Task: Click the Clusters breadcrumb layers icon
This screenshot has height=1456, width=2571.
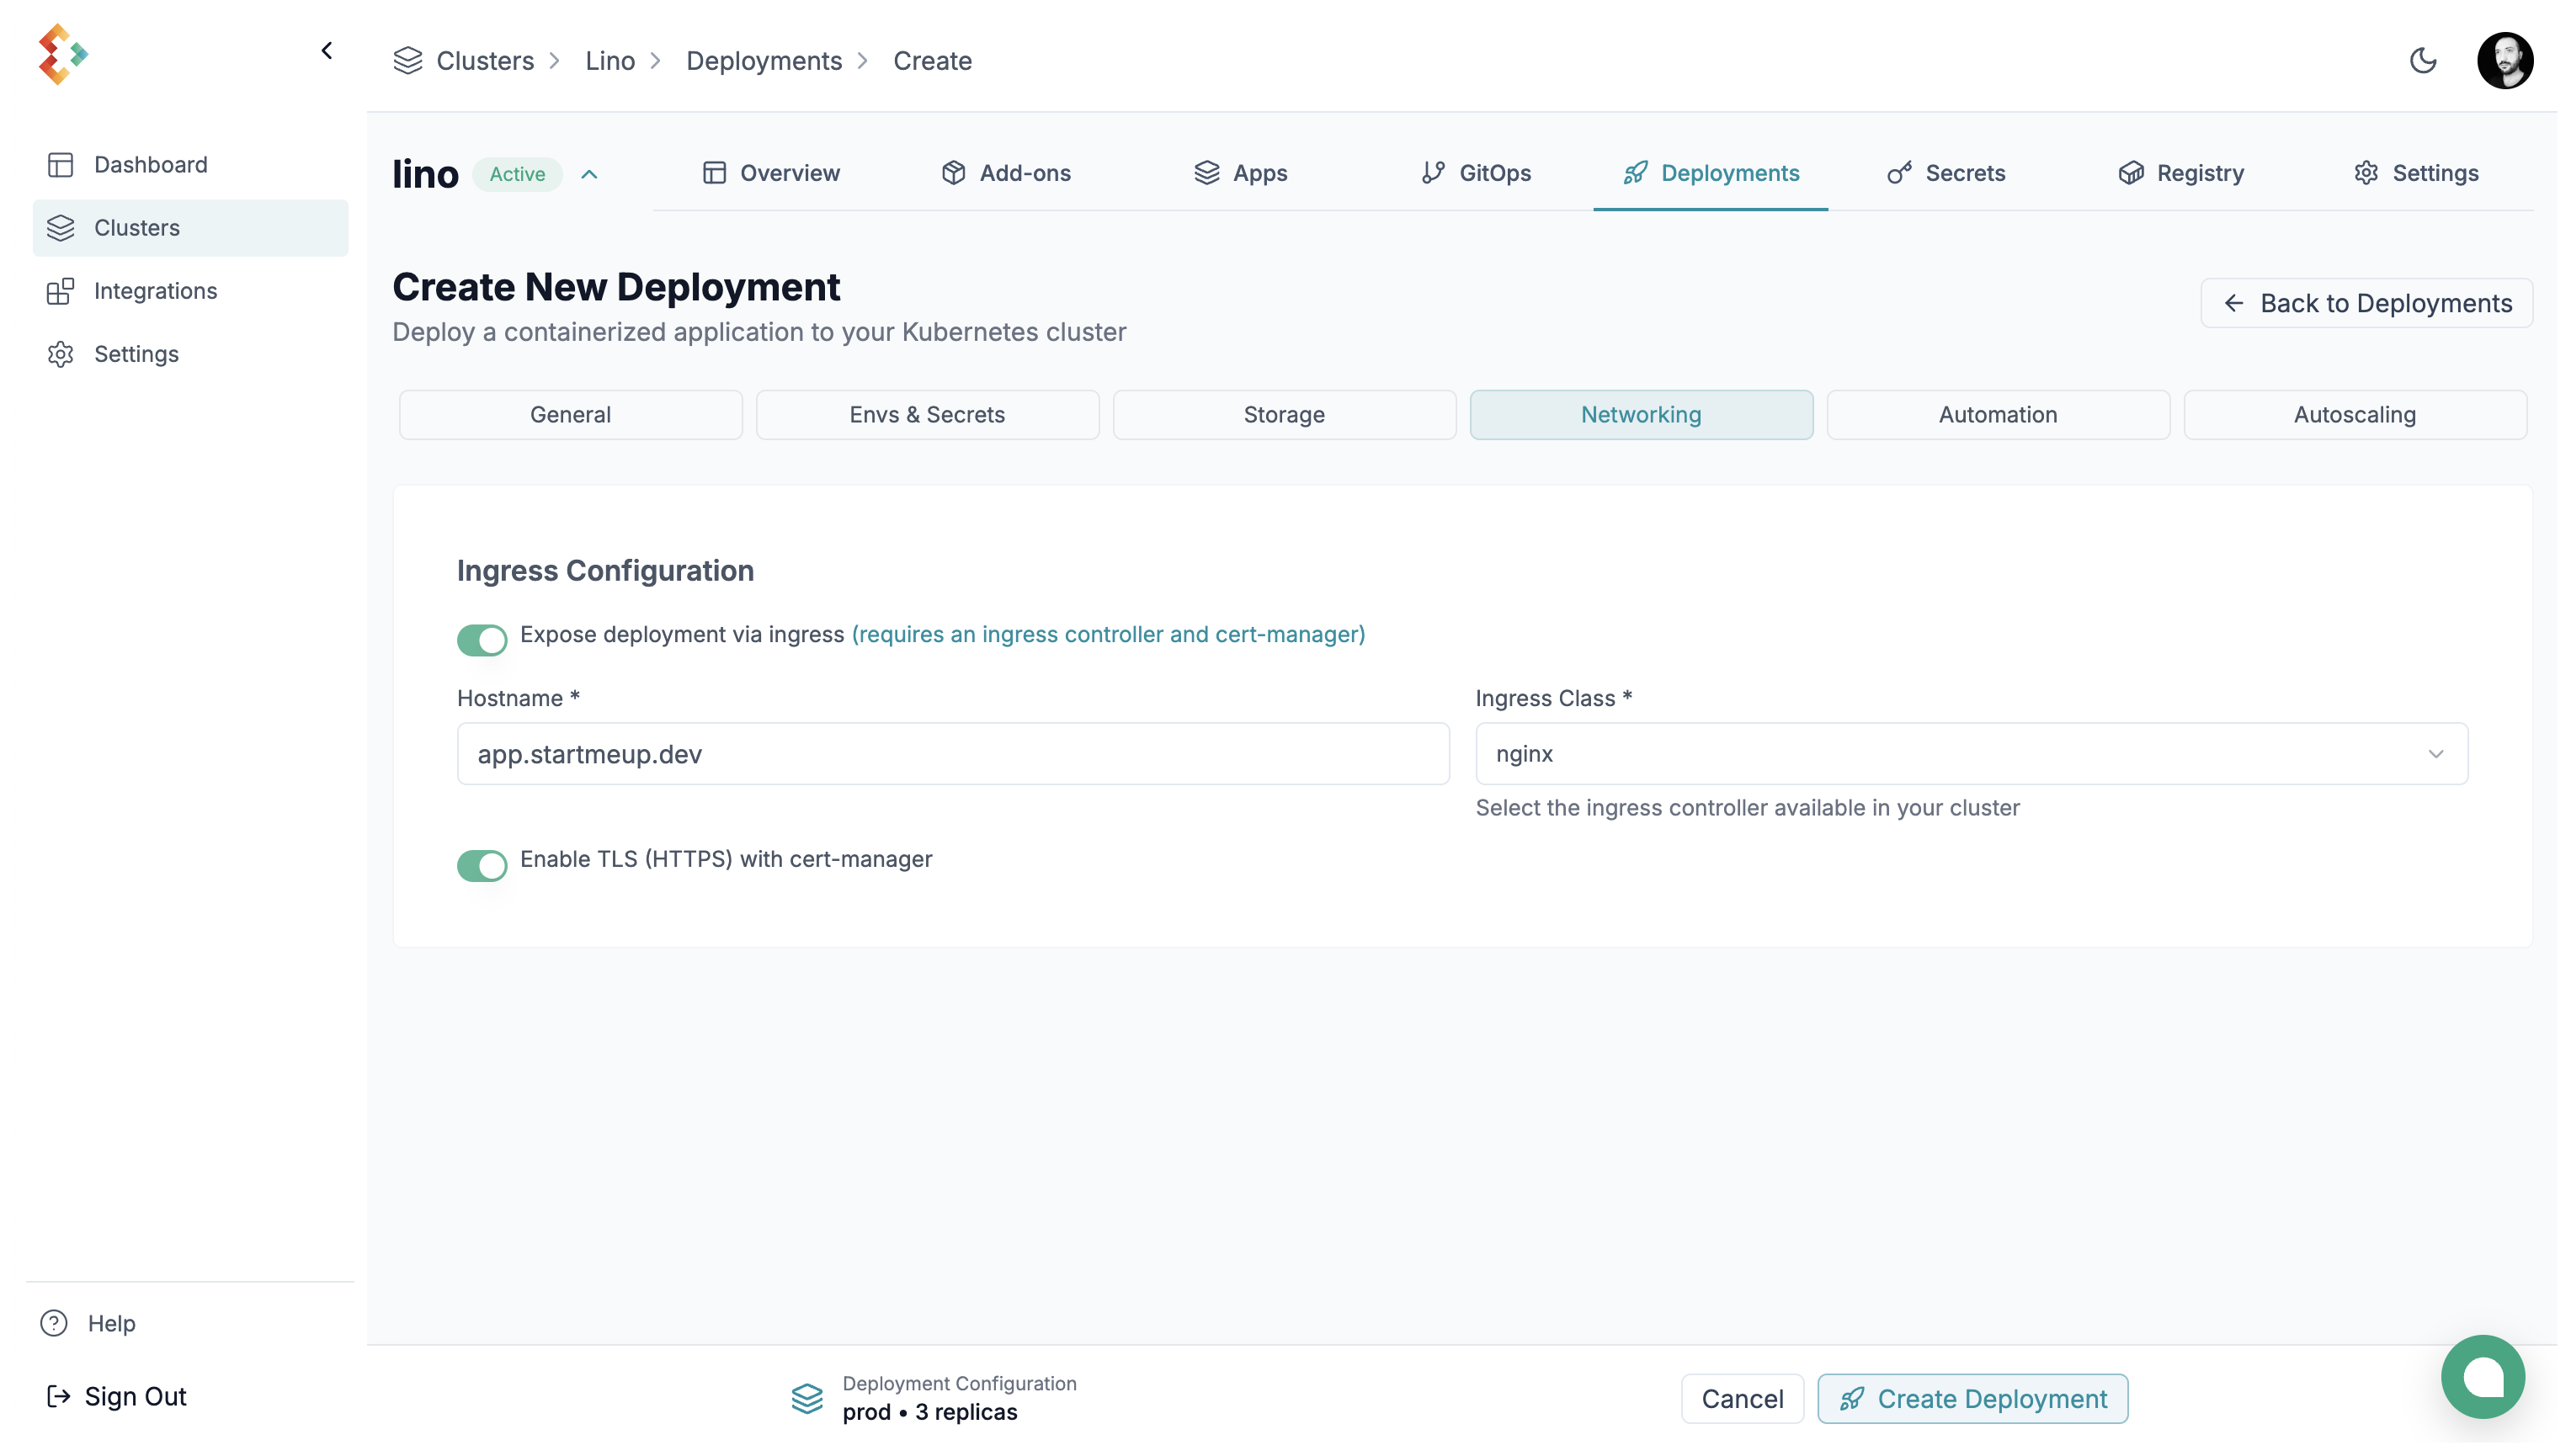Action: [x=408, y=61]
